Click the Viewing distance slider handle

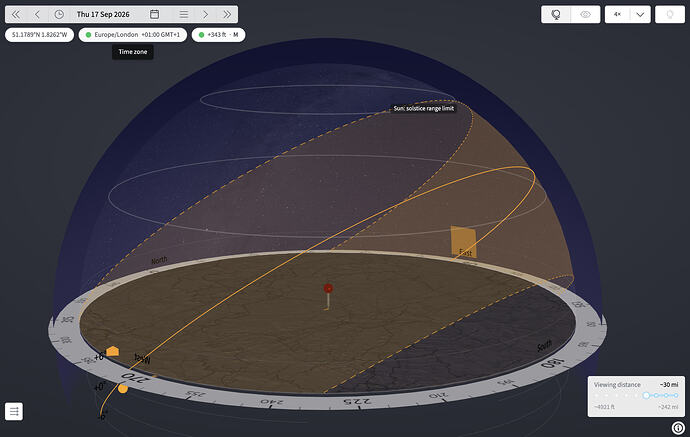tap(646, 395)
